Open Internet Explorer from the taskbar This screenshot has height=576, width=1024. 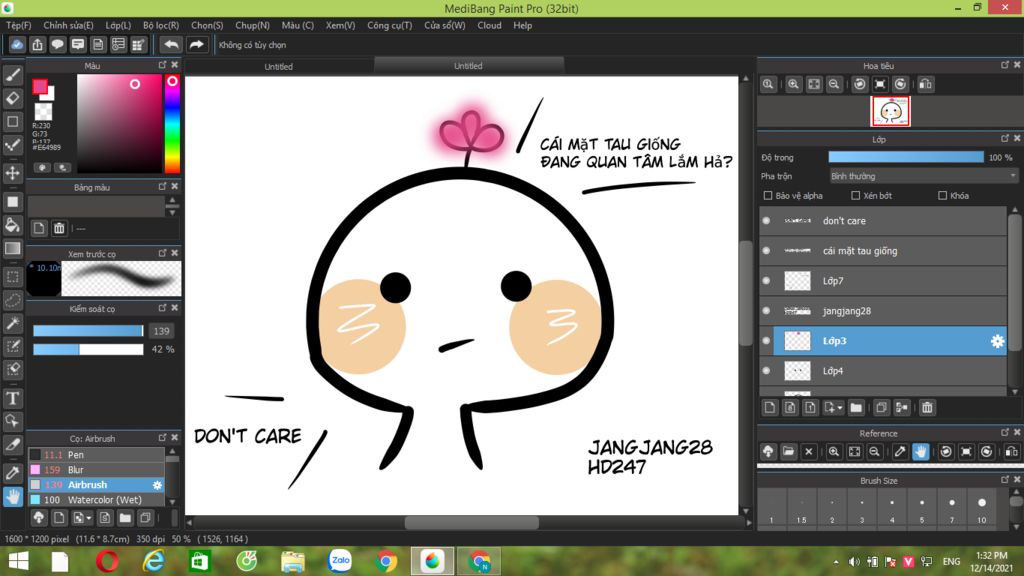point(153,561)
